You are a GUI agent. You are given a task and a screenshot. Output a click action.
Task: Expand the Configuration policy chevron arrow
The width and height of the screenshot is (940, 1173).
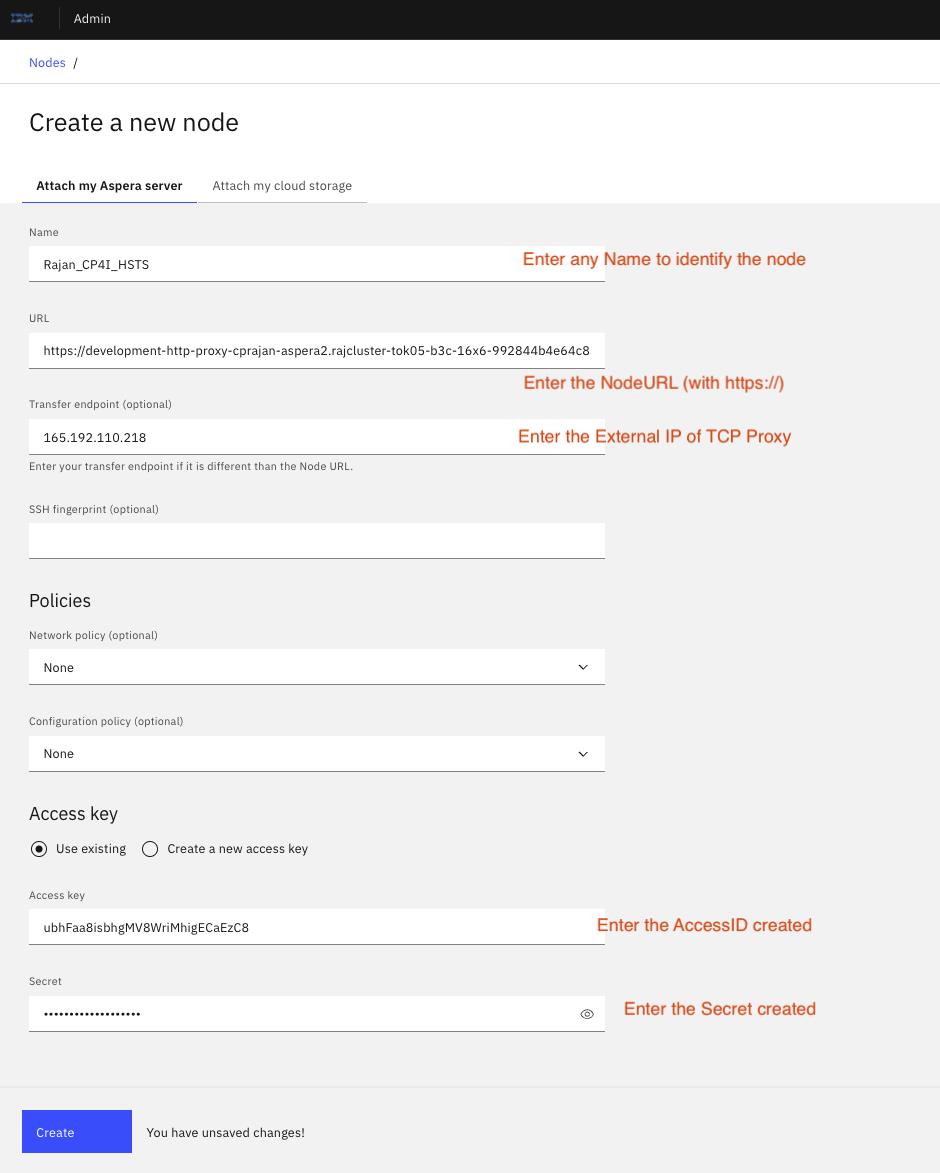[x=583, y=753]
